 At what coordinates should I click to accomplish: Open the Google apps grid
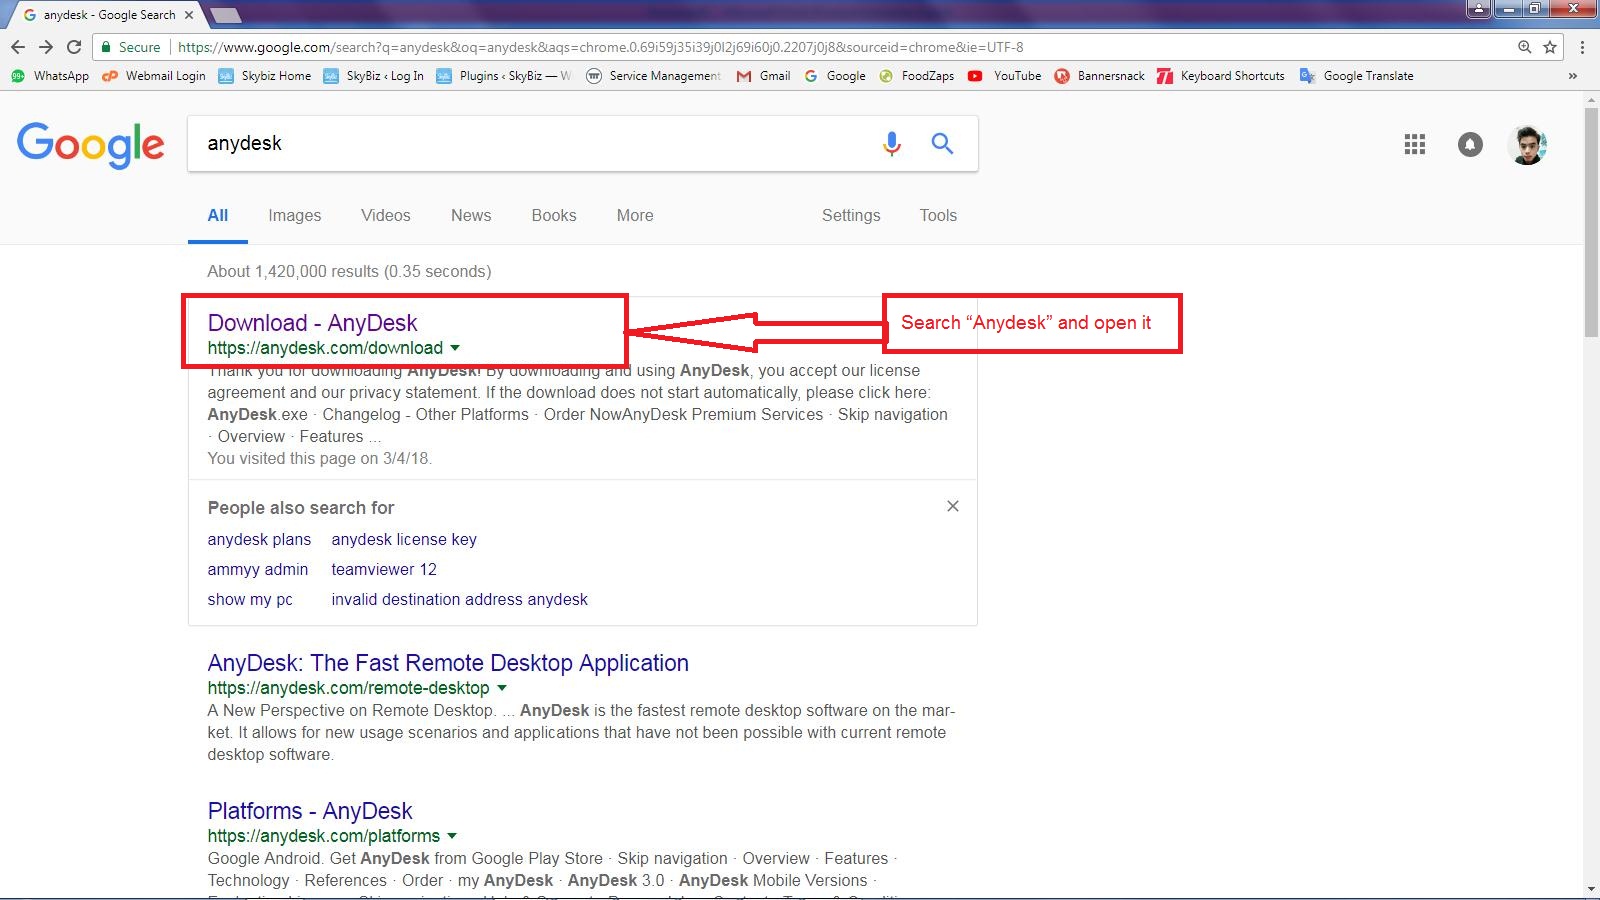click(1414, 145)
